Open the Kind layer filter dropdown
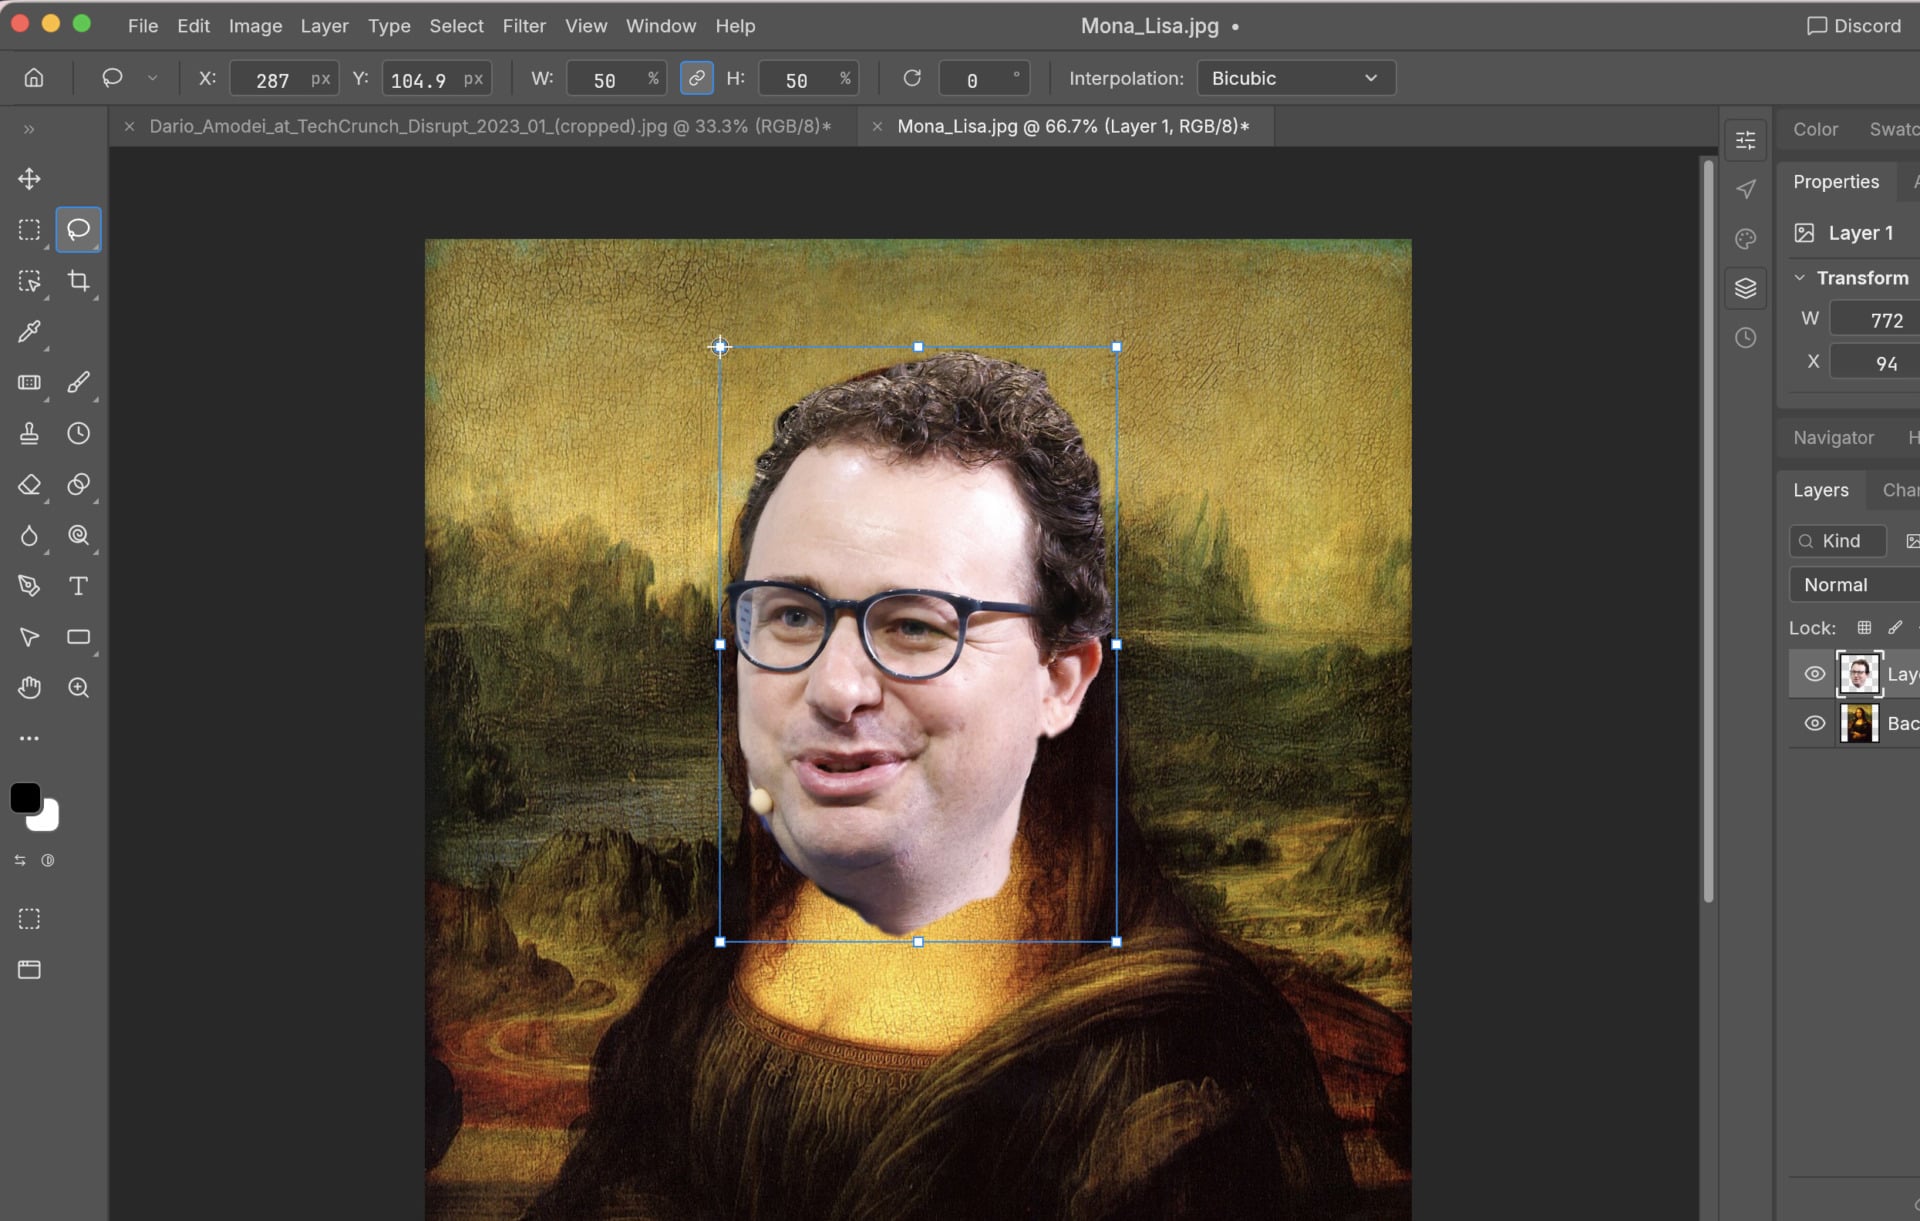This screenshot has height=1221, width=1920. (x=1838, y=541)
